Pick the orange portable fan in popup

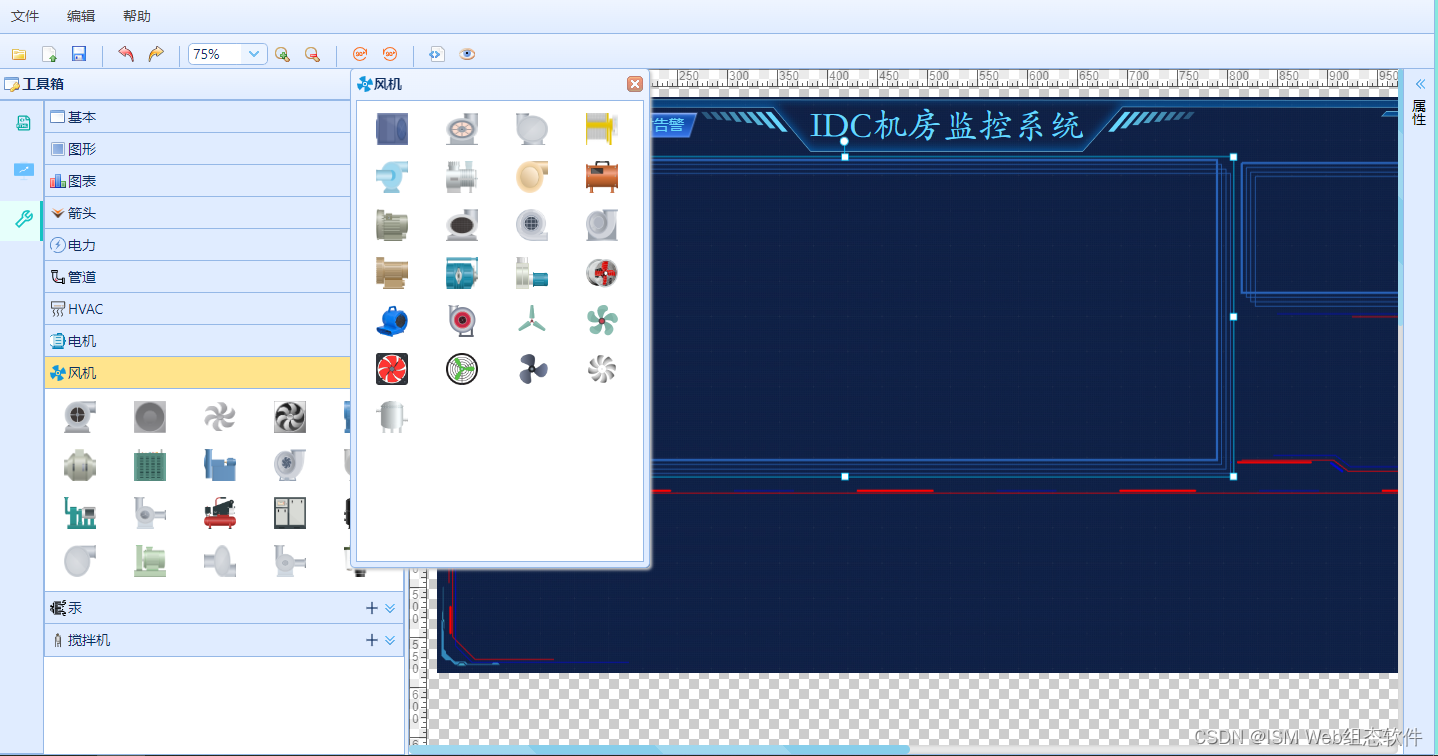point(602,177)
